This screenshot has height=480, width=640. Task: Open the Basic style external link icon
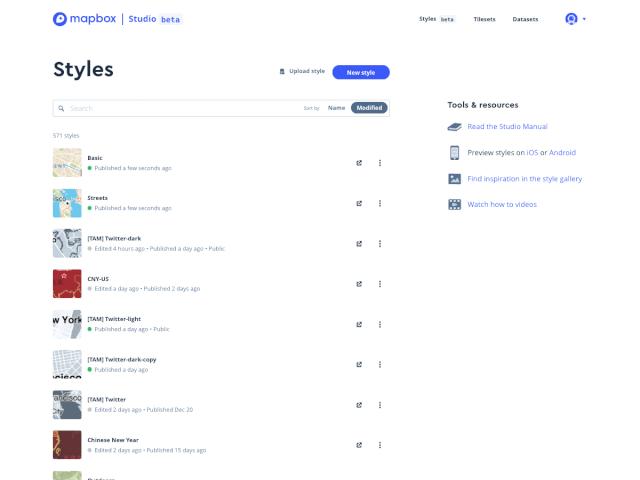pos(359,163)
